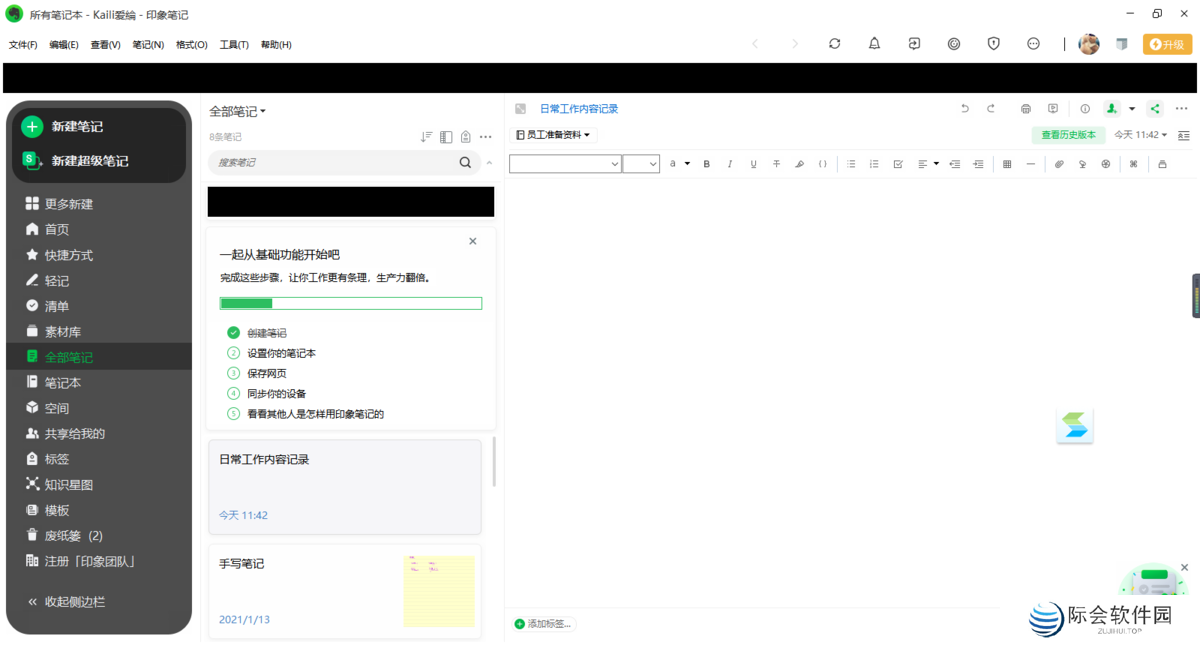Image resolution: width=1200 pixels, height=645 pixels.
Task: Click the green getting-started progress bar
Action: (x=350, y=303)
